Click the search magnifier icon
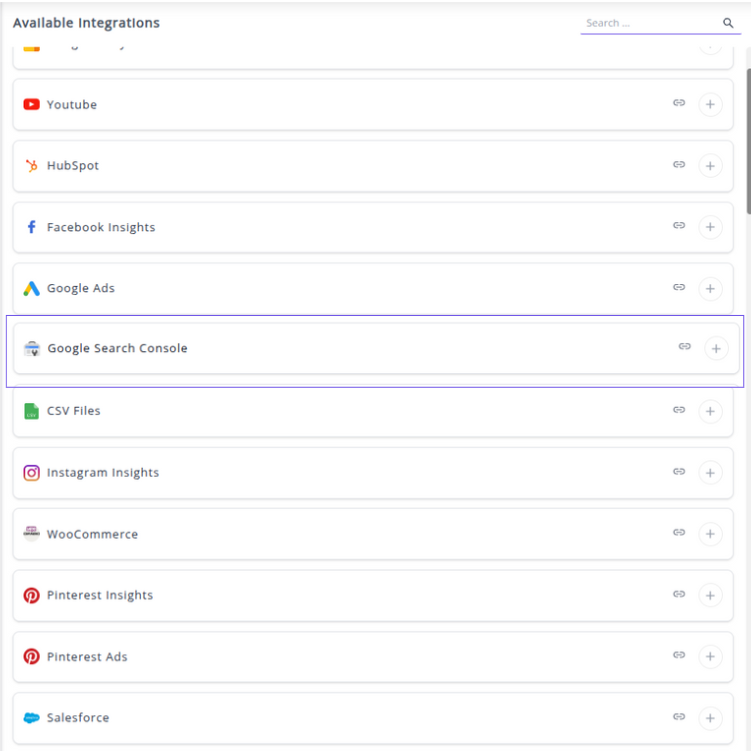751x751 pixels. point(728,23)
